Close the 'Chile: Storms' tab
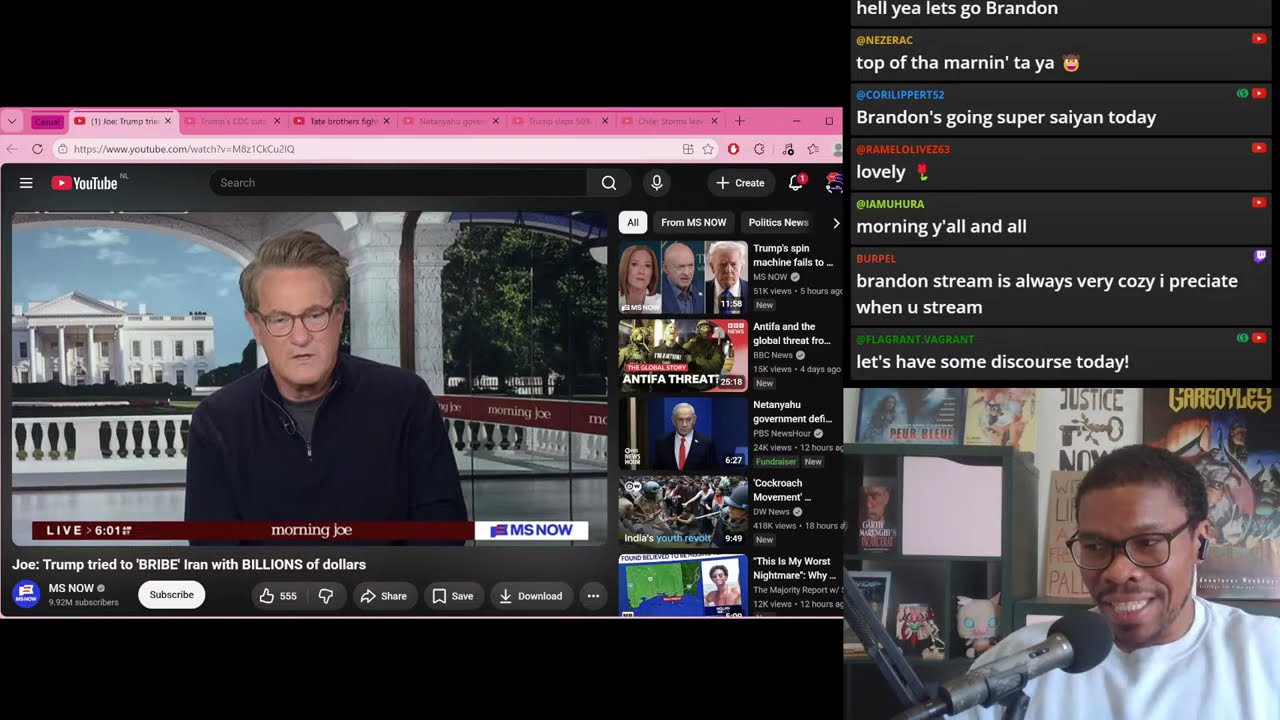The width and height of the screenshot is (1280, 720). [x=714, y=121]
